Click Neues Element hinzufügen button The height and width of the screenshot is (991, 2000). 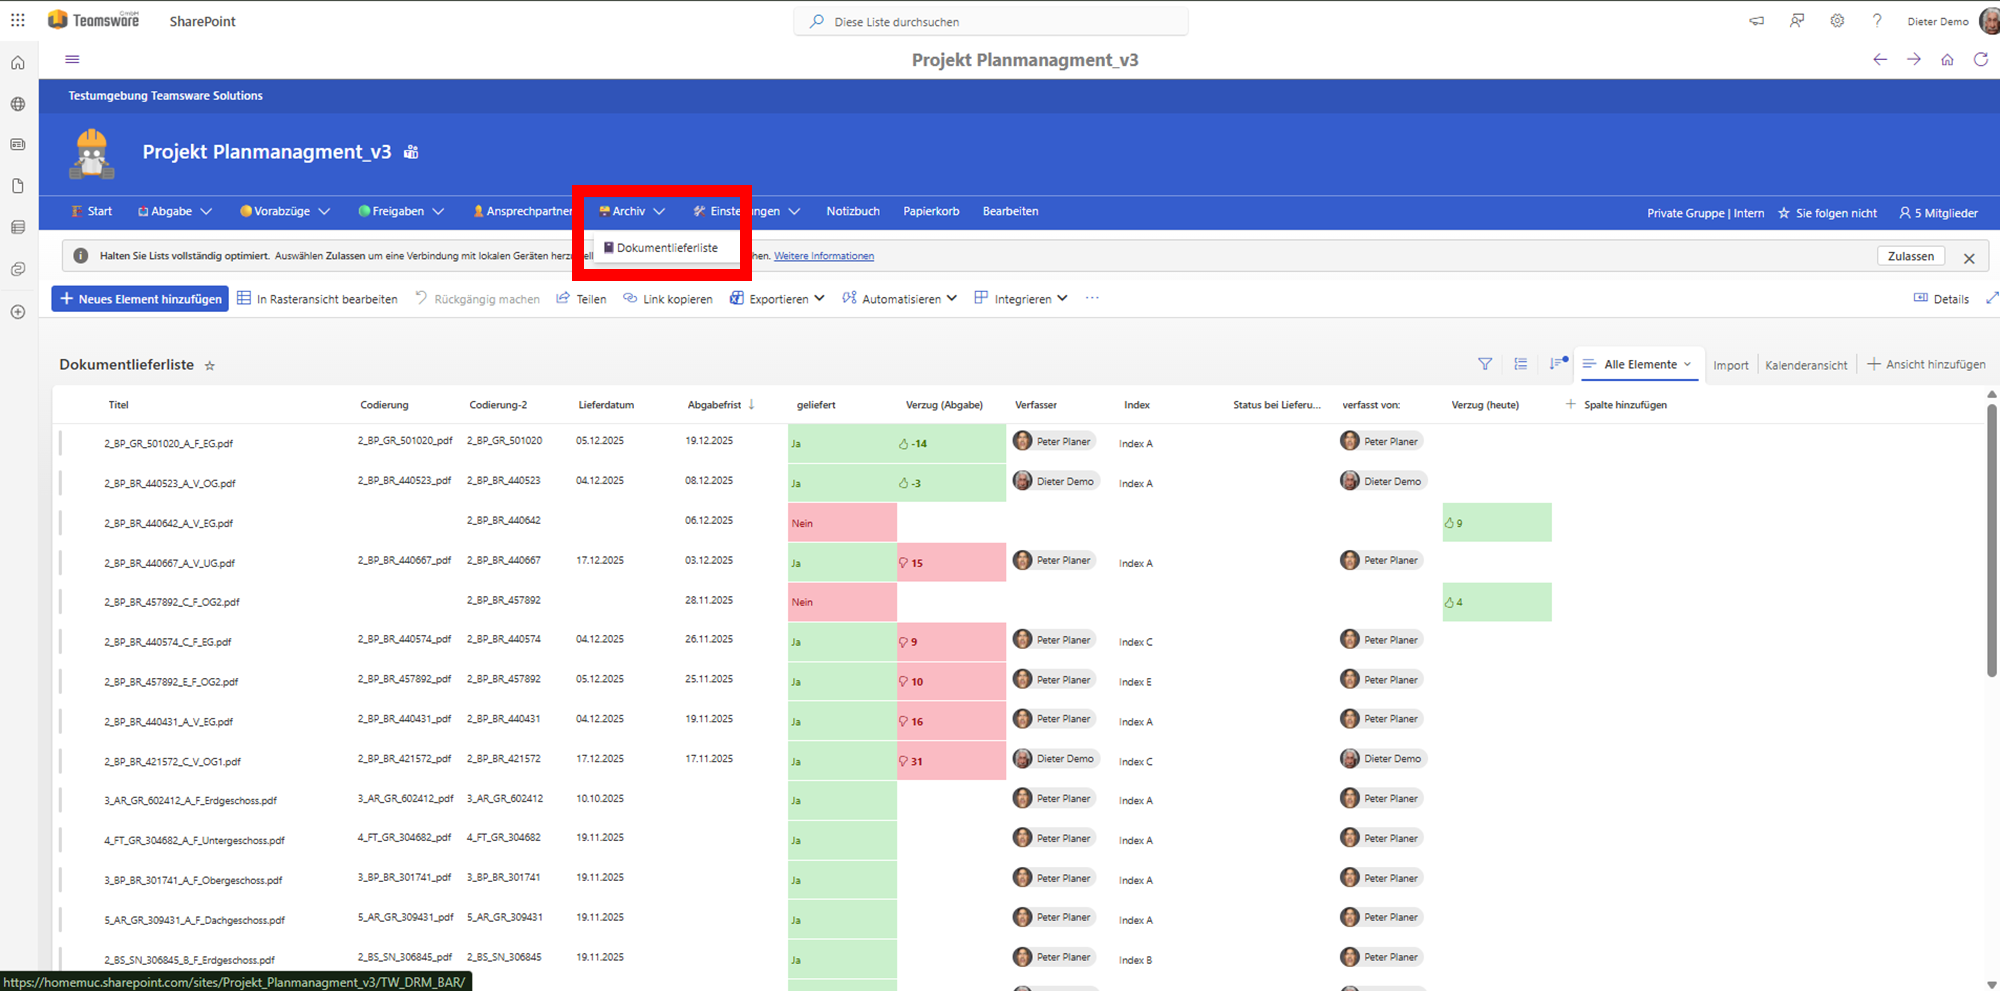(140, 298)
